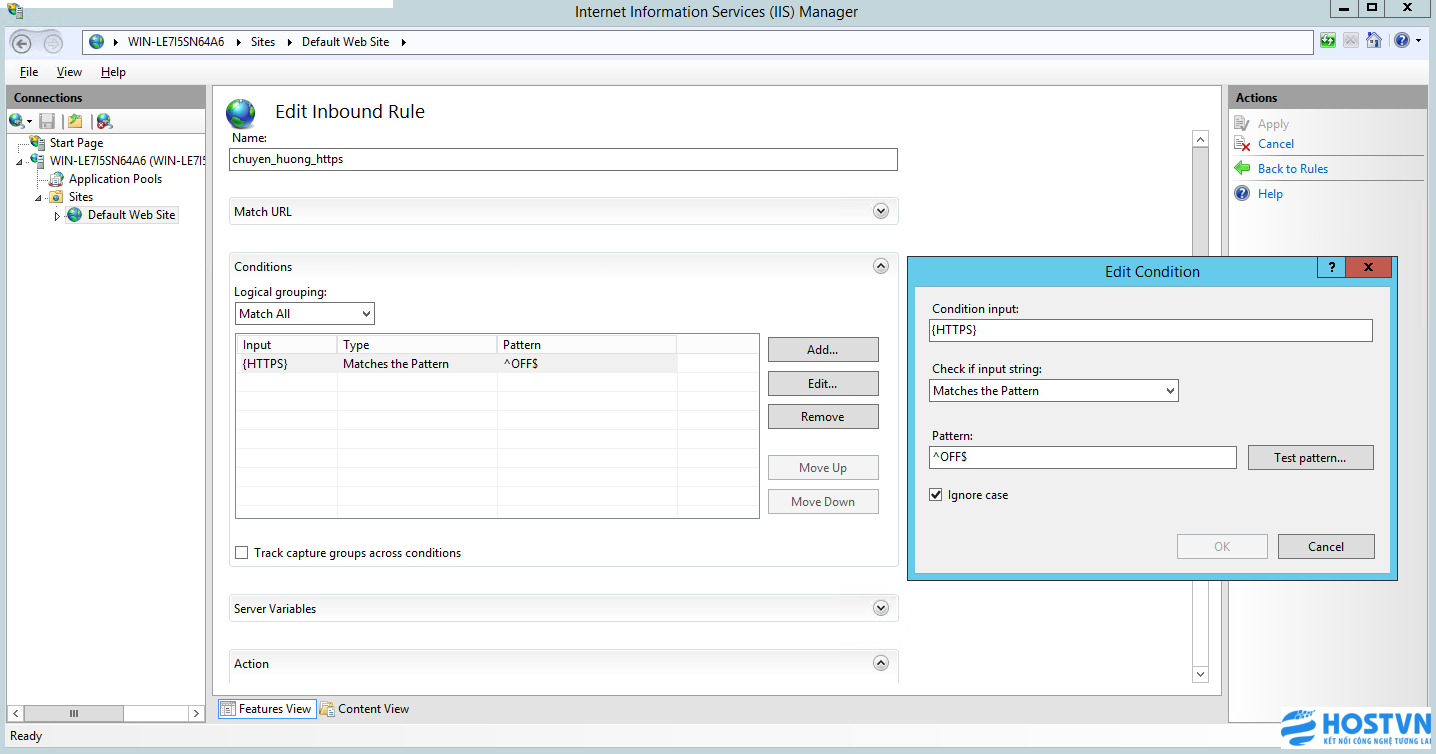Click the rule Name input field
Image resolution: width=1436 pixels, height=754 pixels.
(563, 159)
